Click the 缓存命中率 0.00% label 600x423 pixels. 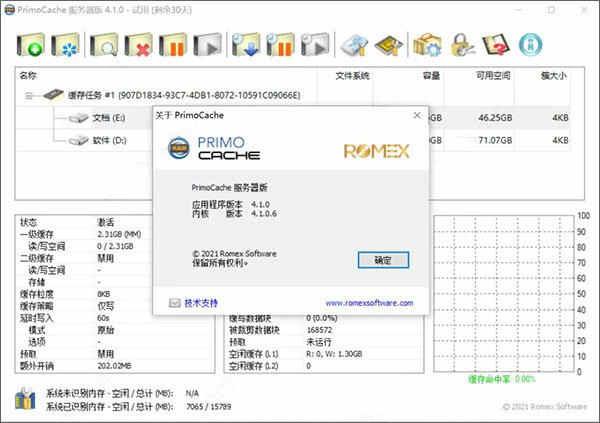502,379
